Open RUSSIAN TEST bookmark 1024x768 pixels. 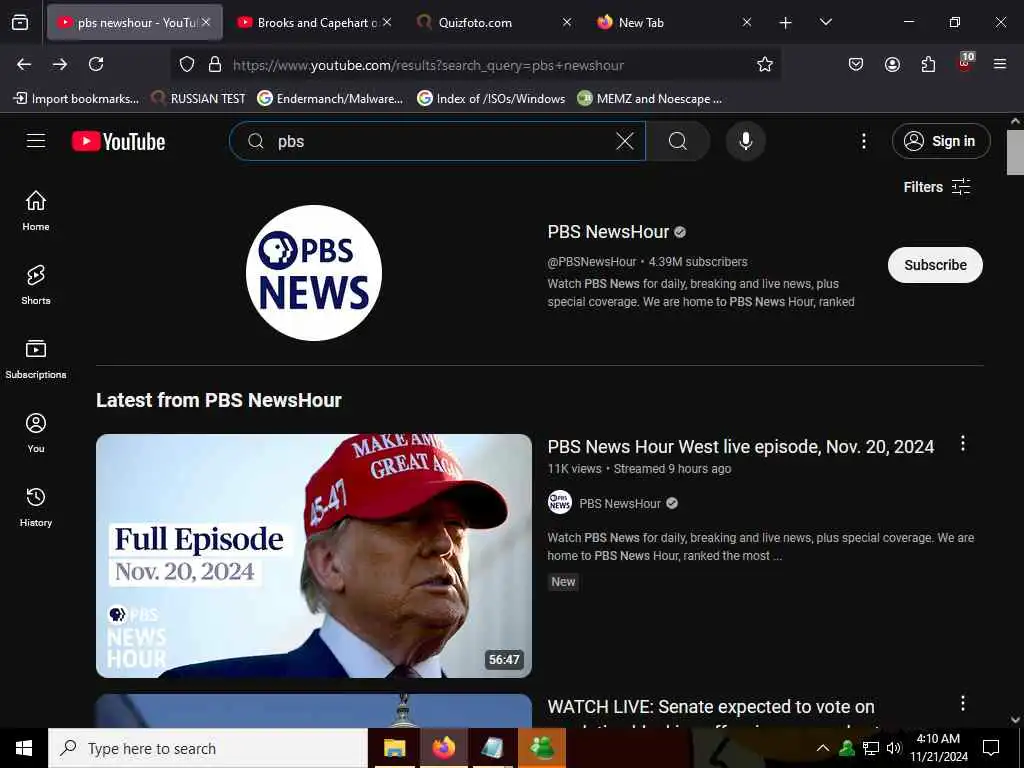199,99
